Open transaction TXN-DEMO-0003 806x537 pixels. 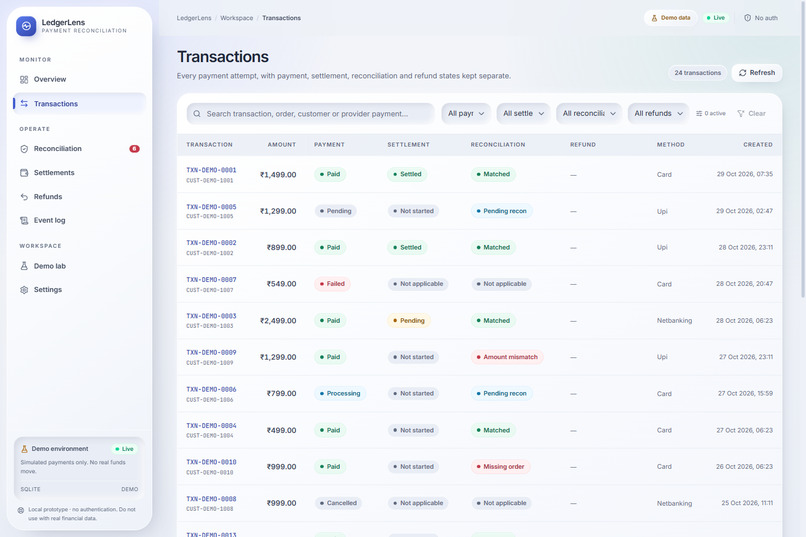click(x=211, y=316)
